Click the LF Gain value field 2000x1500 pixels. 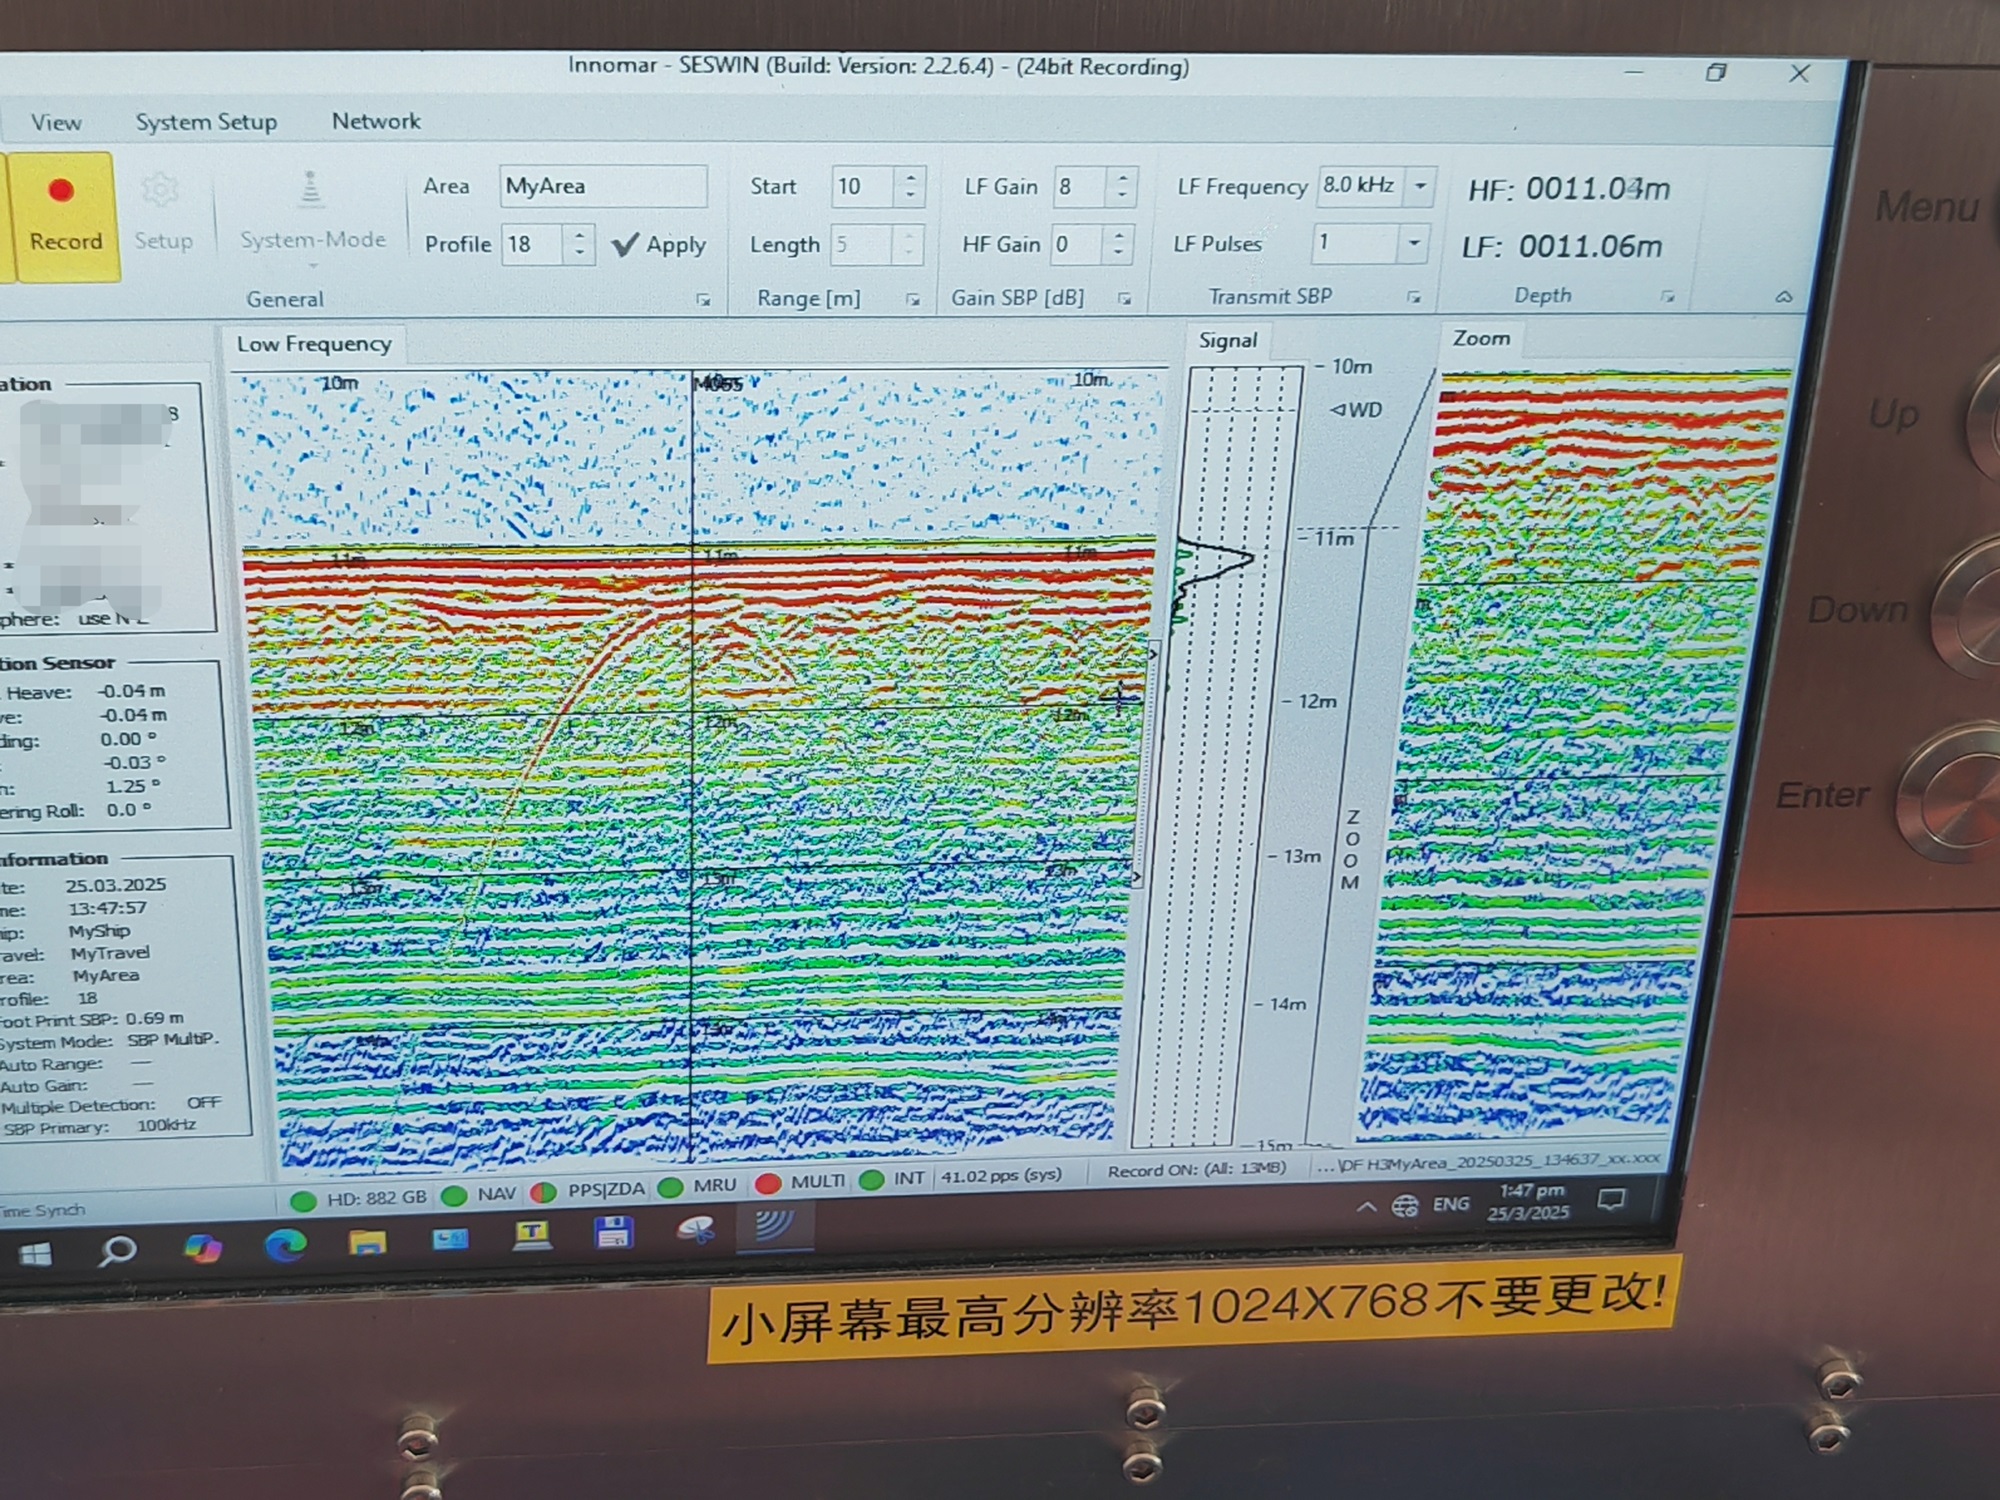1079,187
